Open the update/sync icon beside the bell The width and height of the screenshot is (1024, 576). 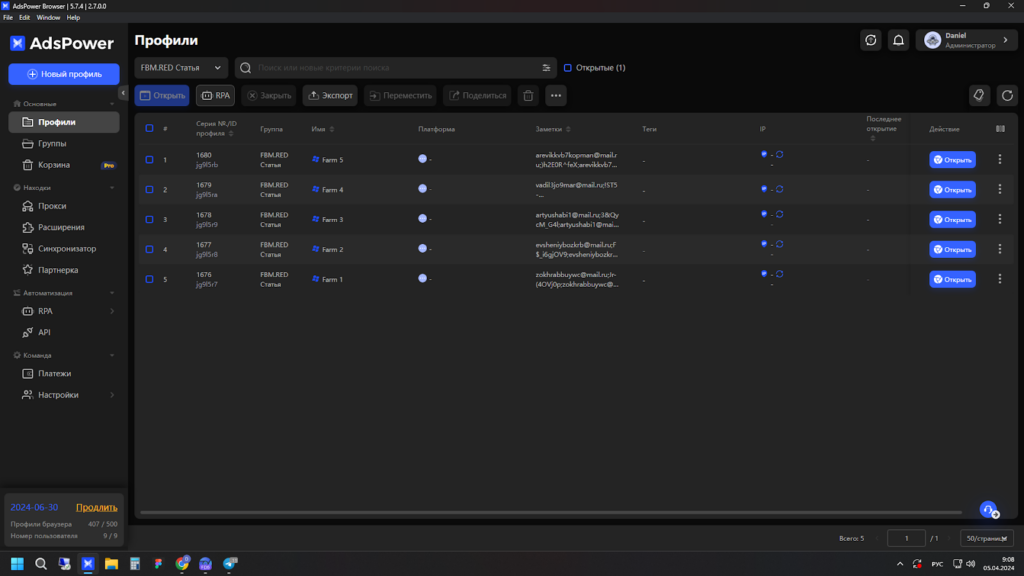871,40
